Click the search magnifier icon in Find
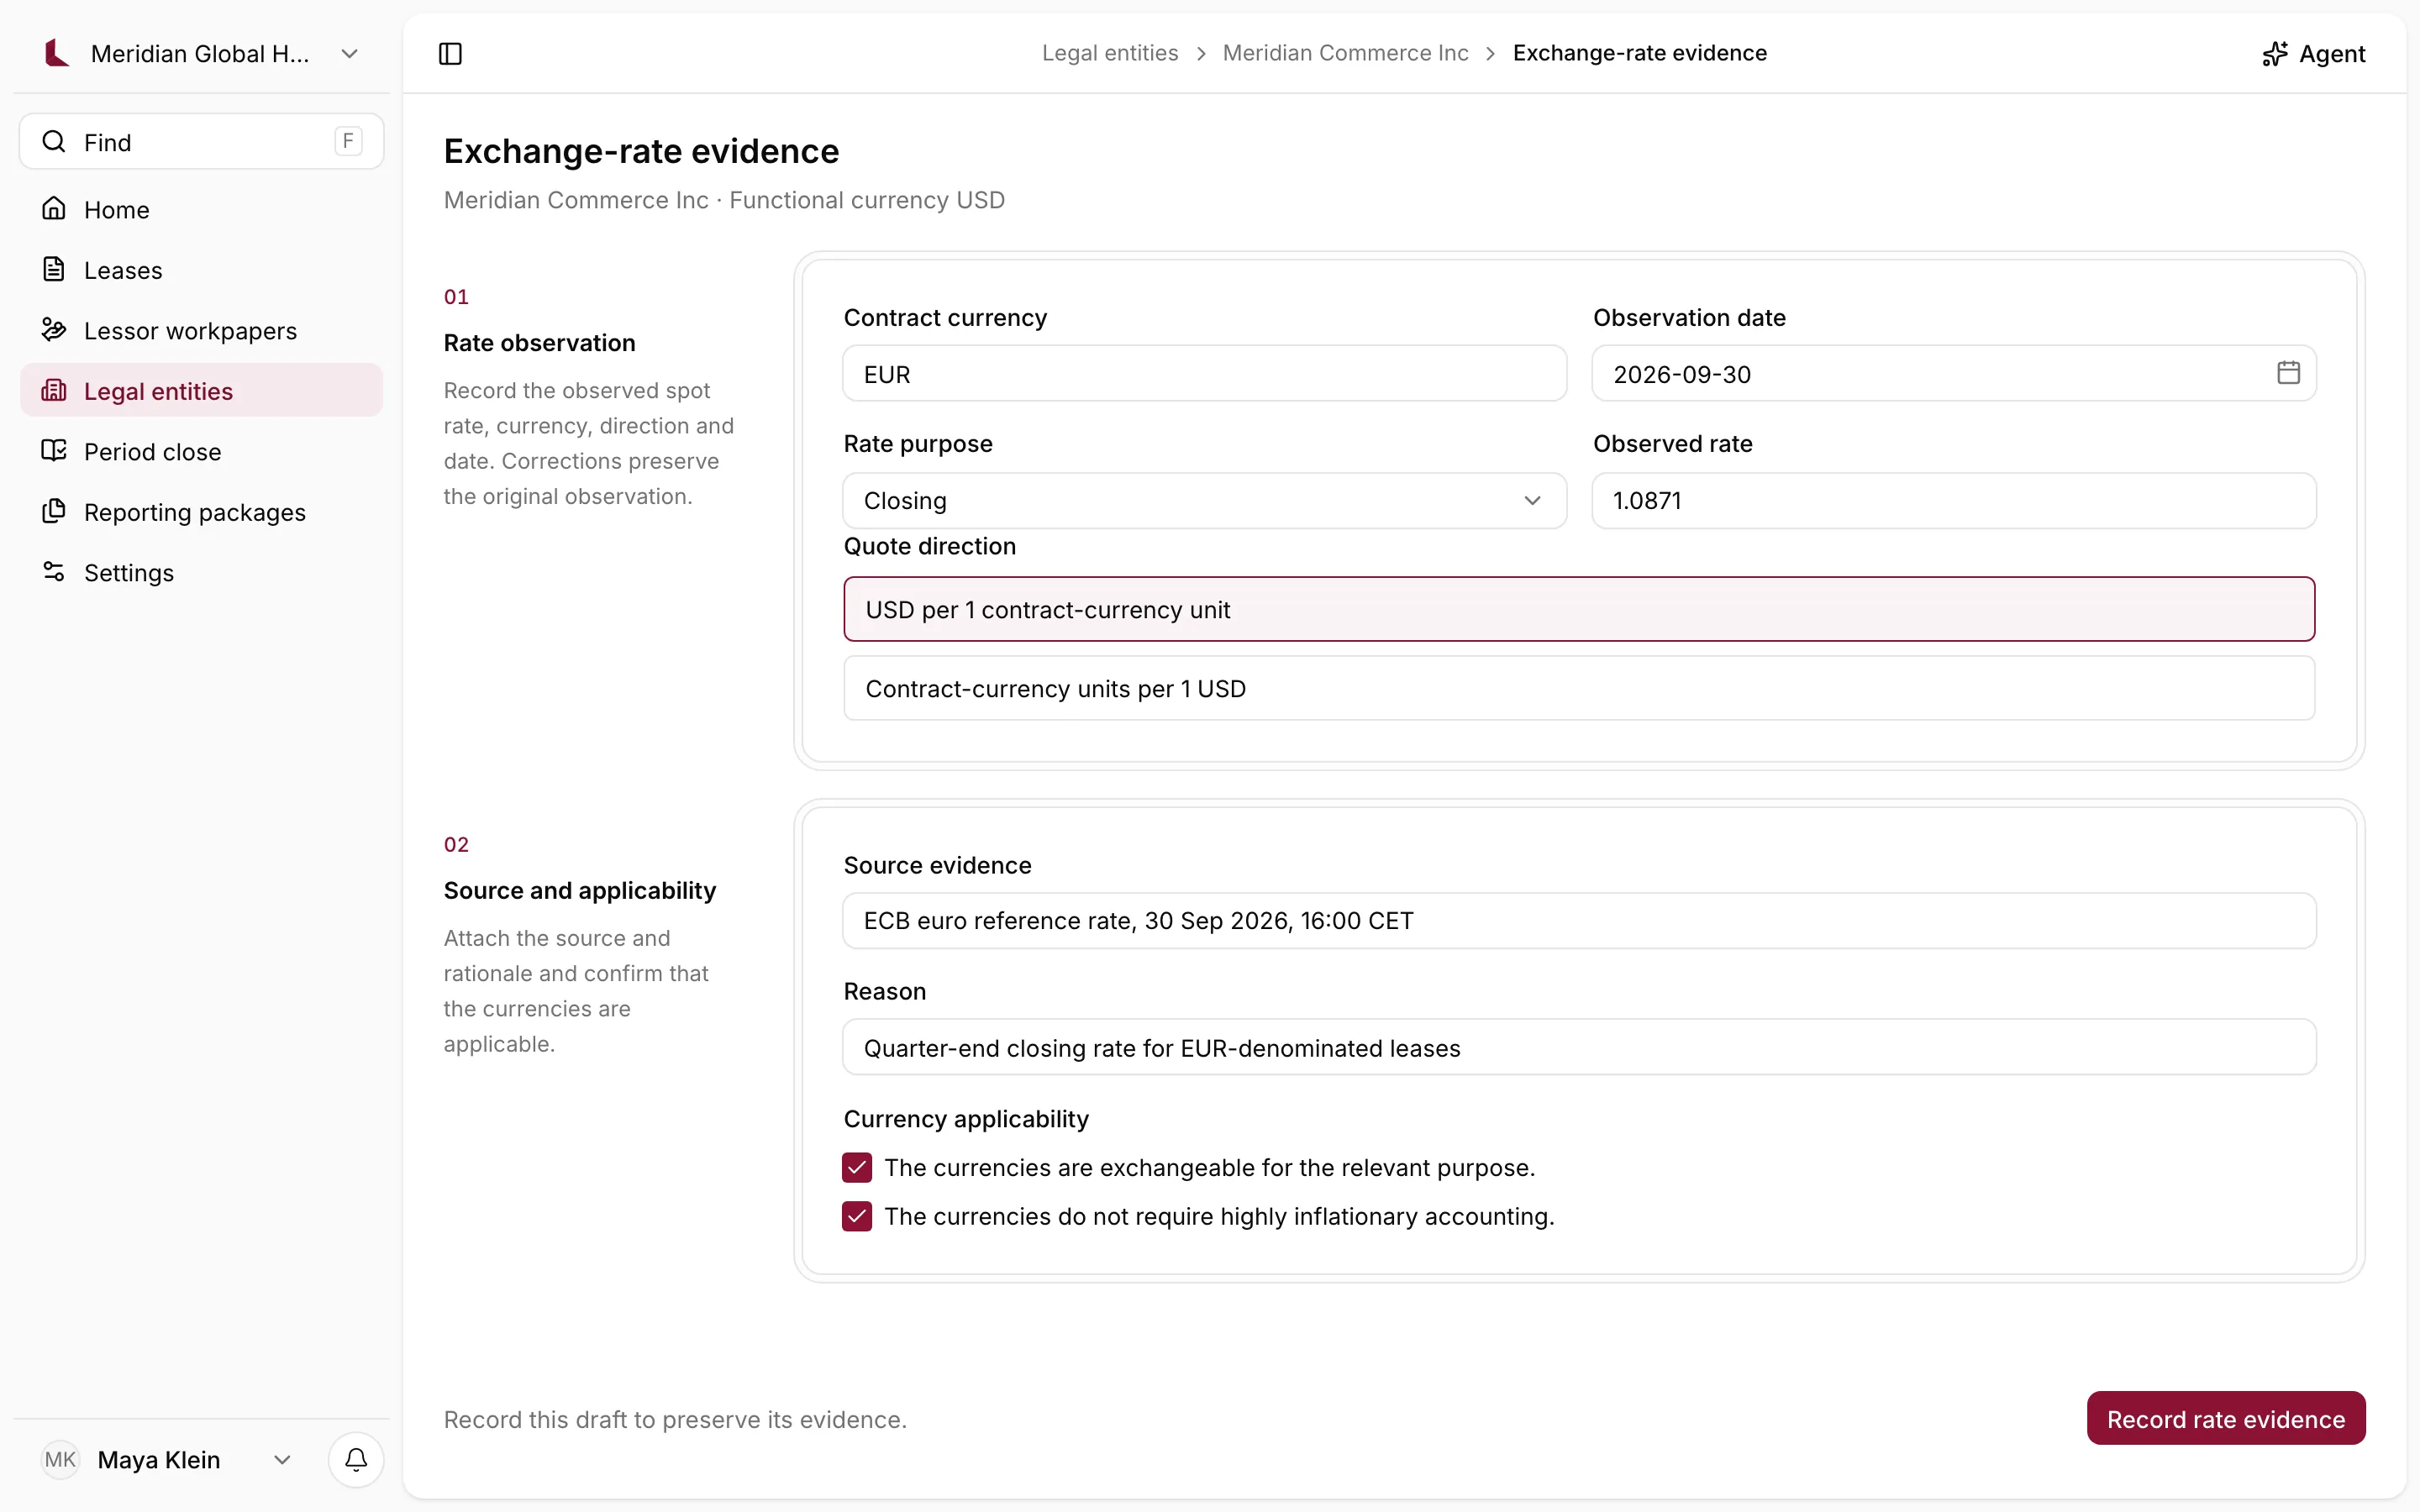Viewport: 2420px width, 1512px height. [54, 141]
